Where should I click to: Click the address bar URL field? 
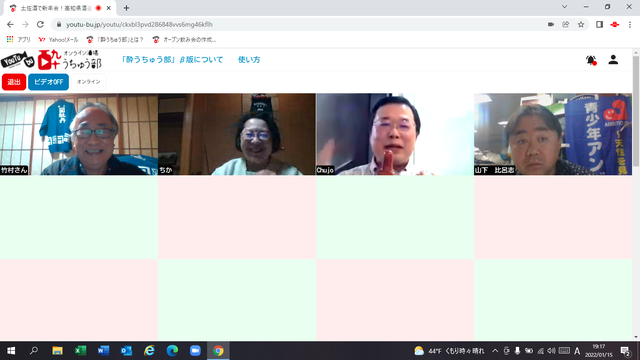[302, 24]
